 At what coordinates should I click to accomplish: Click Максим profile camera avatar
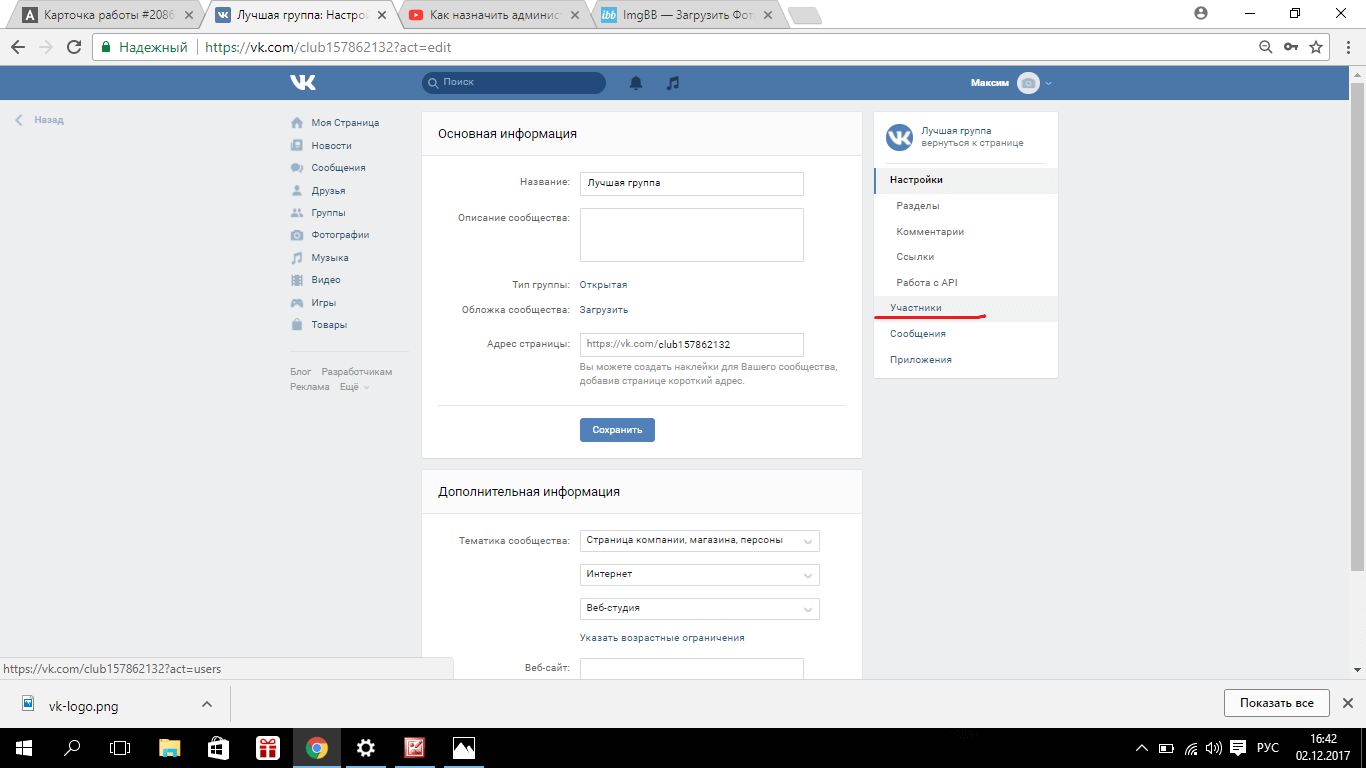tap(1028, 83)
